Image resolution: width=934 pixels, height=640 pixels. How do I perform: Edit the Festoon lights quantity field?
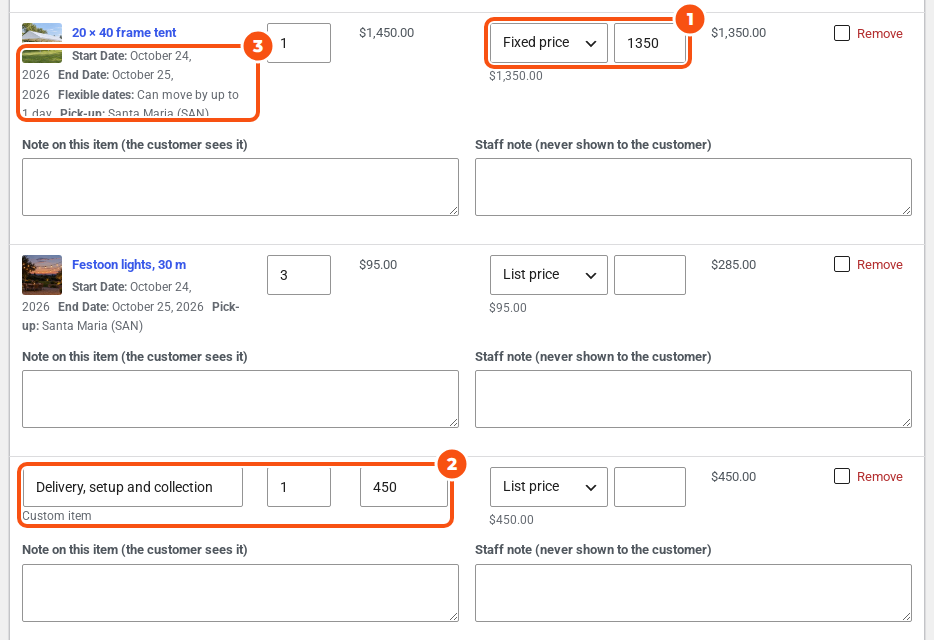299,275
